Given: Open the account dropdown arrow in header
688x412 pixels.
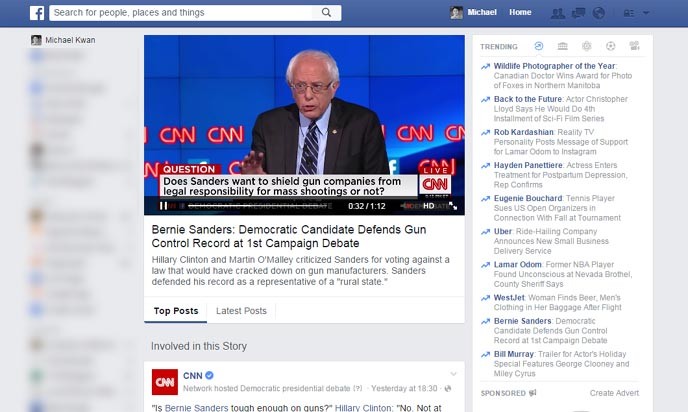Looking at the screenshot, I should (x=646, y=13).
